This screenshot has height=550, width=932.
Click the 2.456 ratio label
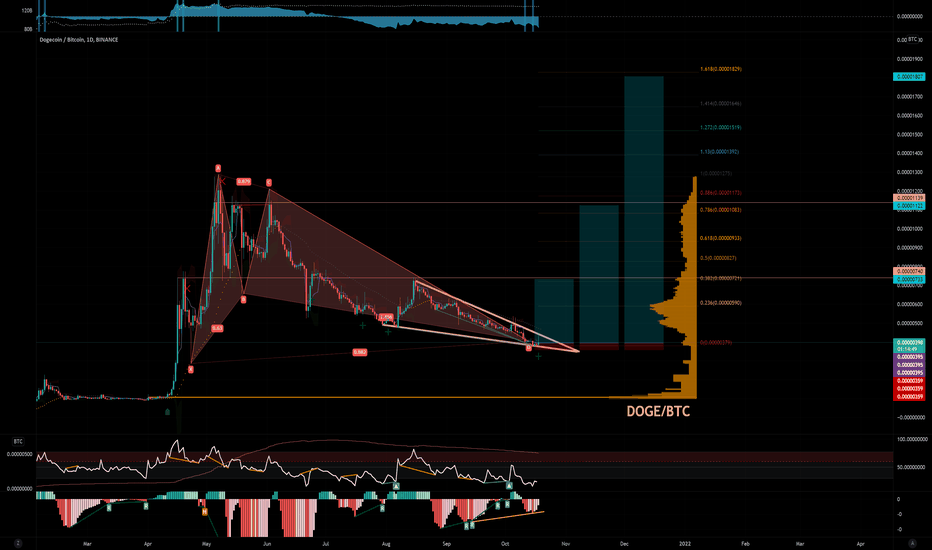pos(386,318)
